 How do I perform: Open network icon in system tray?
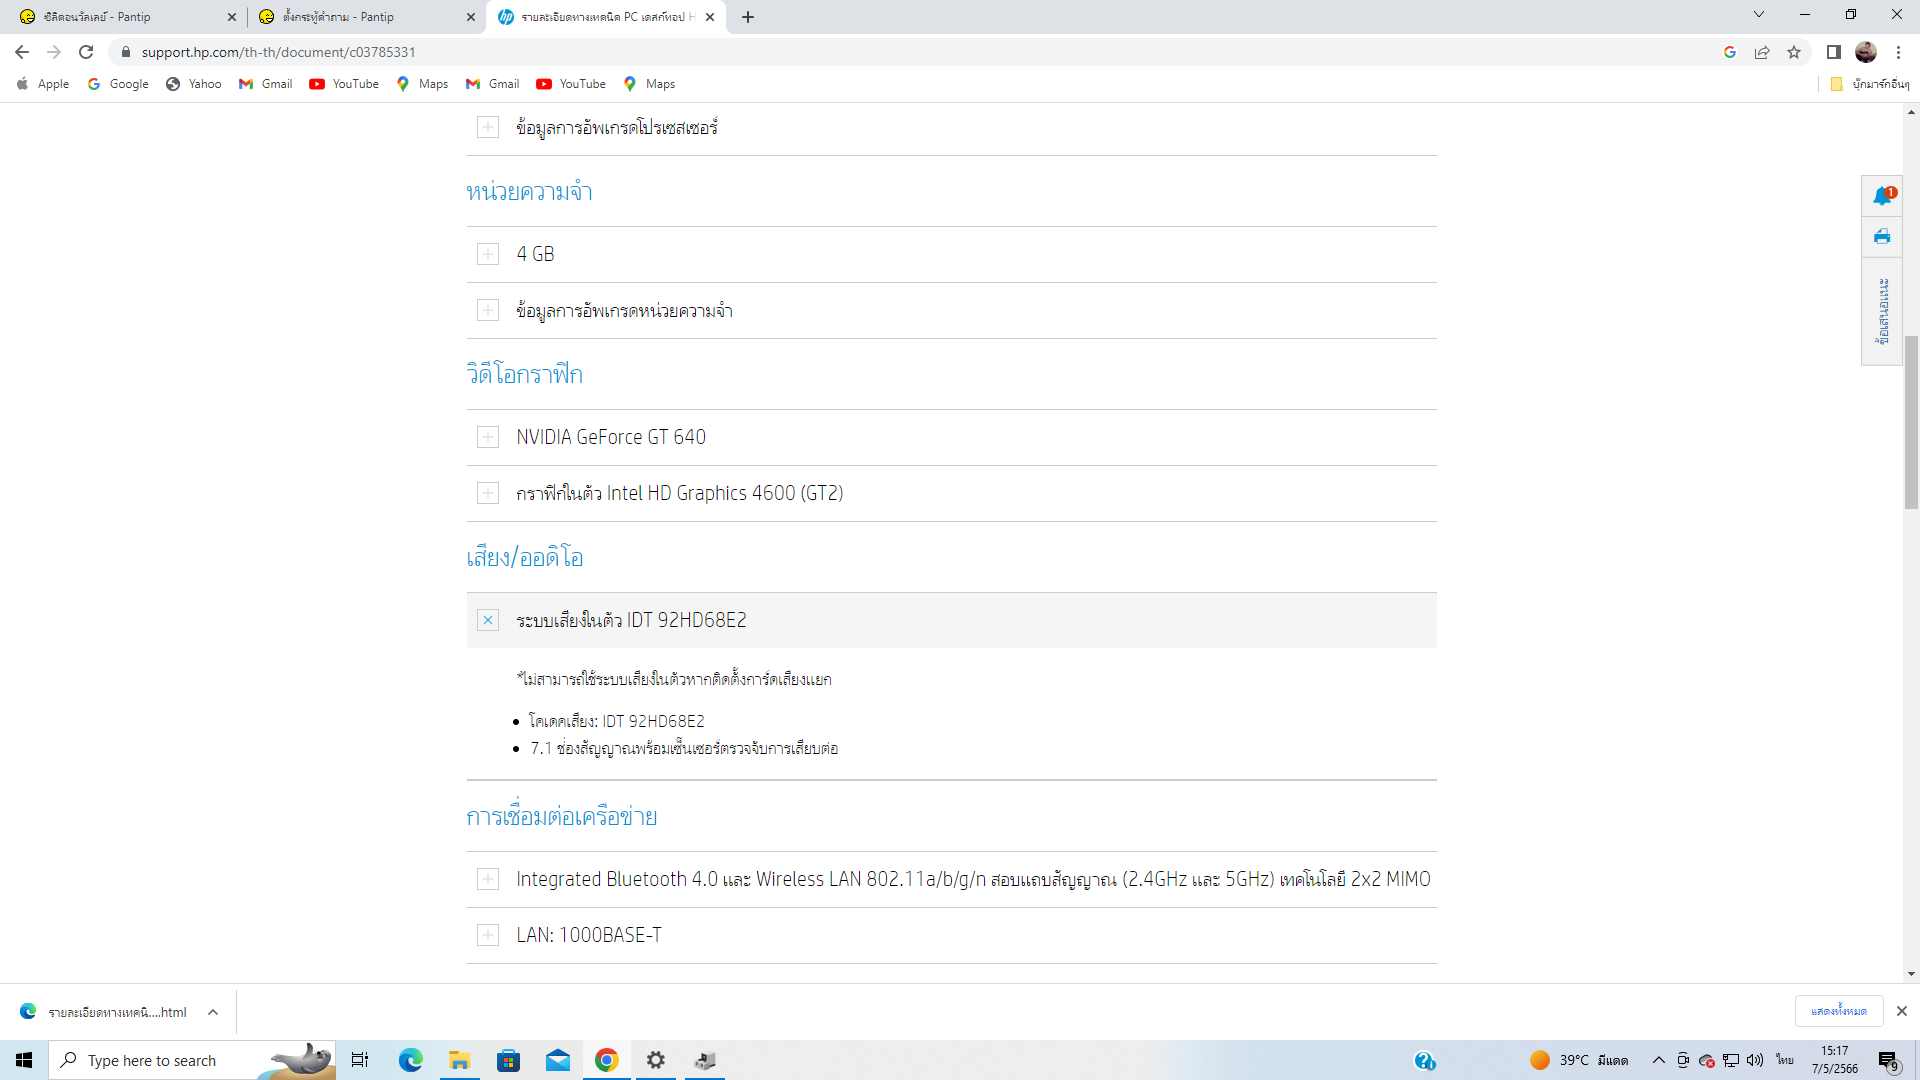click(1731, 1060)
